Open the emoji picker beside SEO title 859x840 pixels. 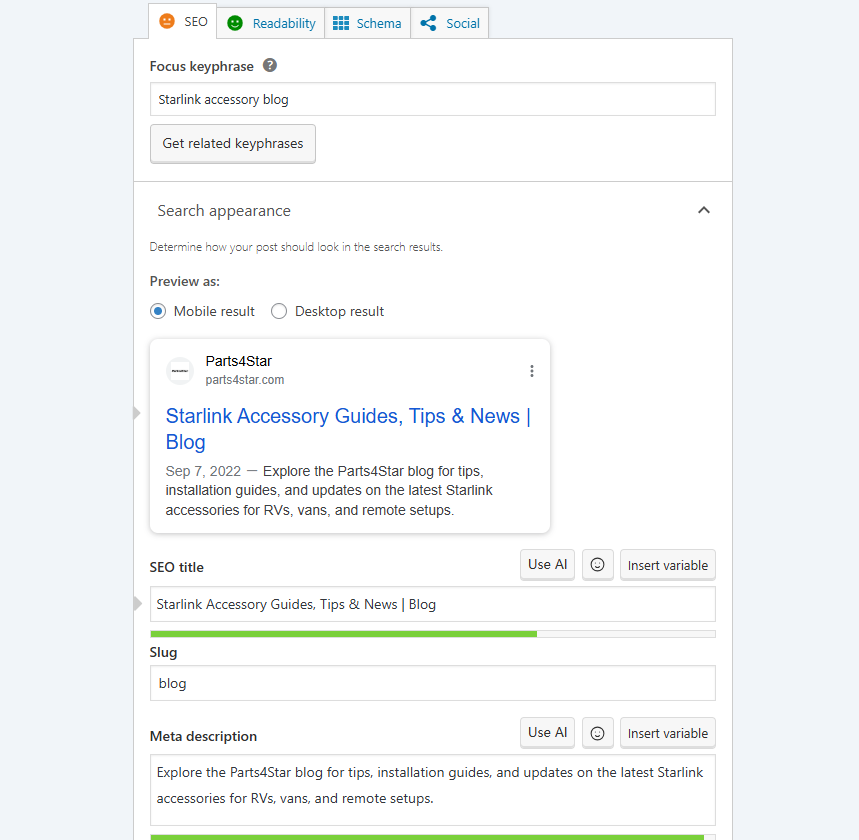tap(597, 564)
